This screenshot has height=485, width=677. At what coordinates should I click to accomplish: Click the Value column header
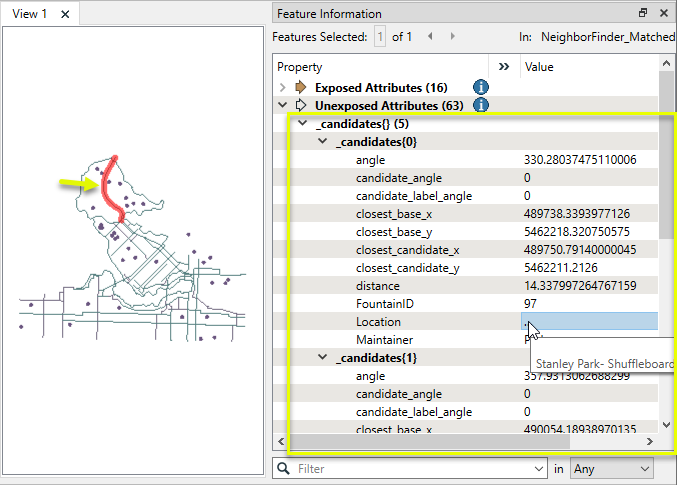[x=539, y=67]
